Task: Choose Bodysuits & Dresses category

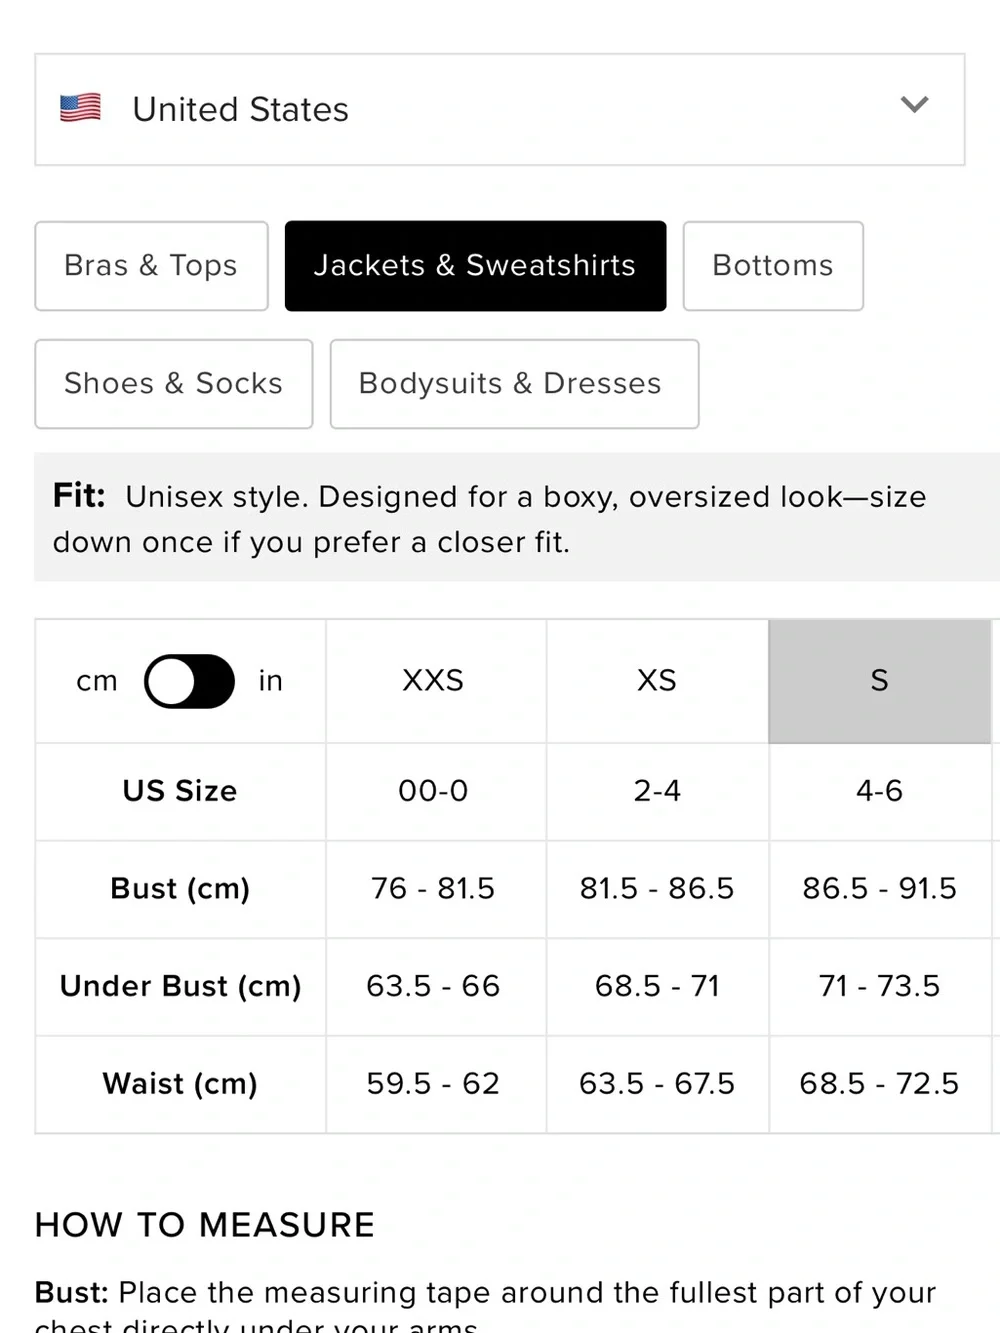Action: pyautogui.click(x=514, y=384)
